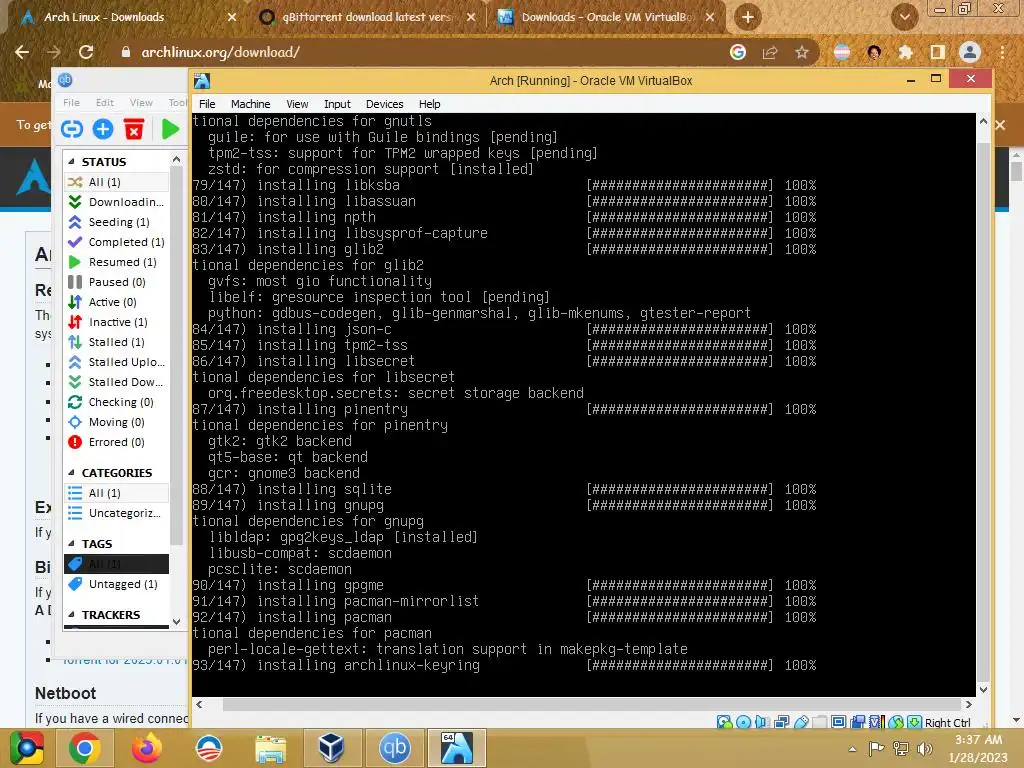Collapse the TRACKERS section
1024x768 pixels.
71,615
